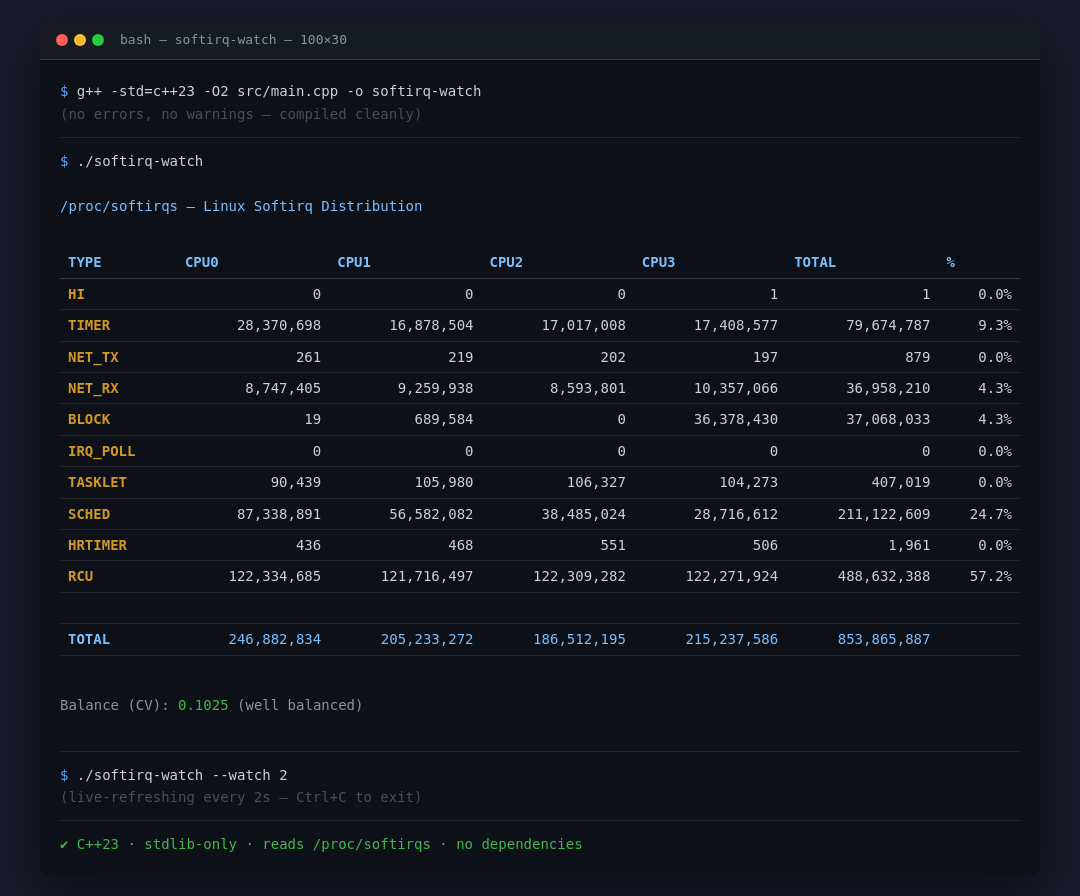Click the TOTAL column header
This screenshot has width=1080, height=896.
click(x=815, y=262)
